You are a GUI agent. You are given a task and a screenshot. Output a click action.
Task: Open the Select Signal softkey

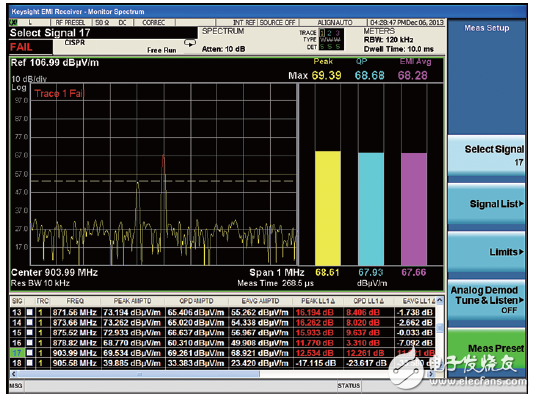click(x=486, y=155)
